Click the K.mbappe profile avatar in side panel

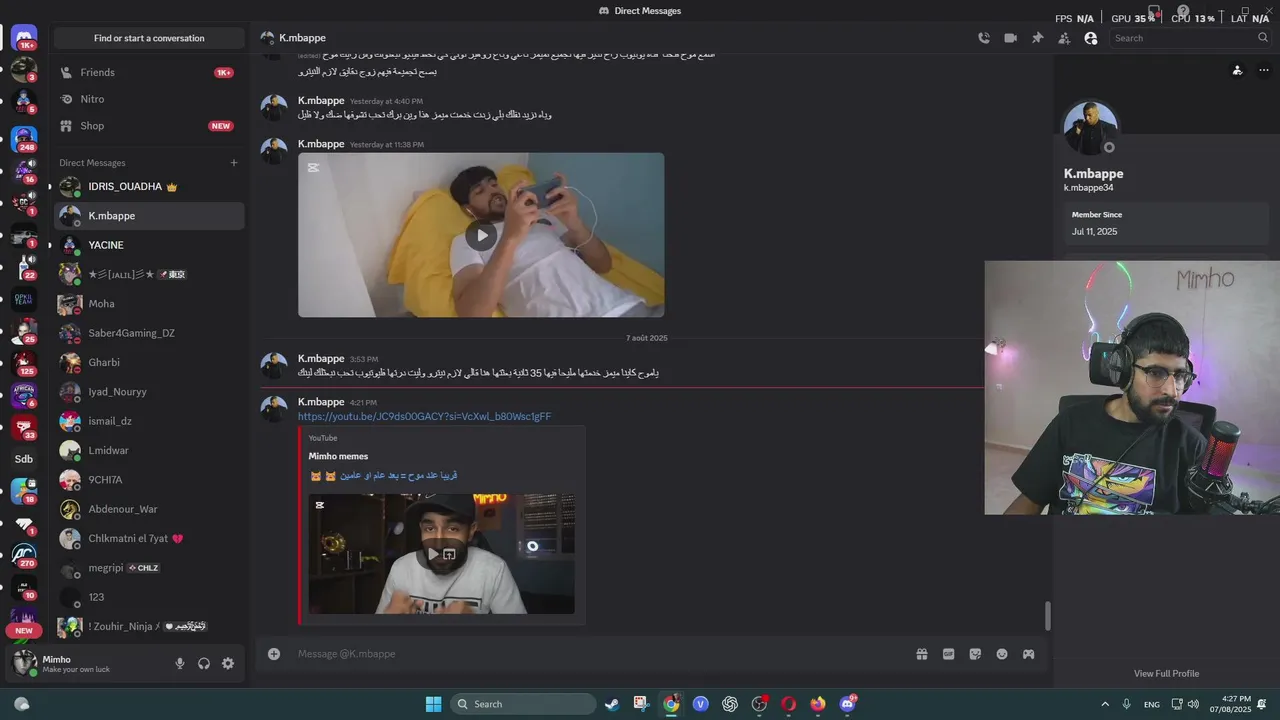click(1090, 128)
